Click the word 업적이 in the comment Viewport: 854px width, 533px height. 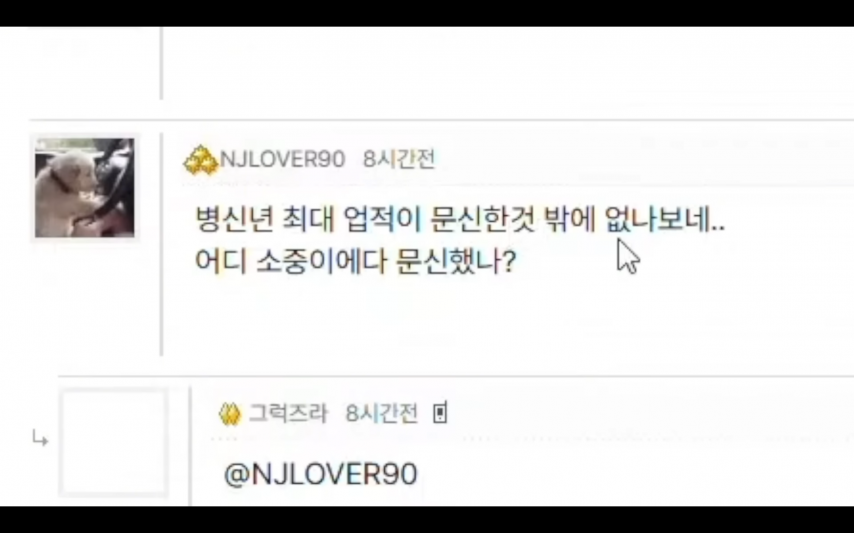pos(382,219)
